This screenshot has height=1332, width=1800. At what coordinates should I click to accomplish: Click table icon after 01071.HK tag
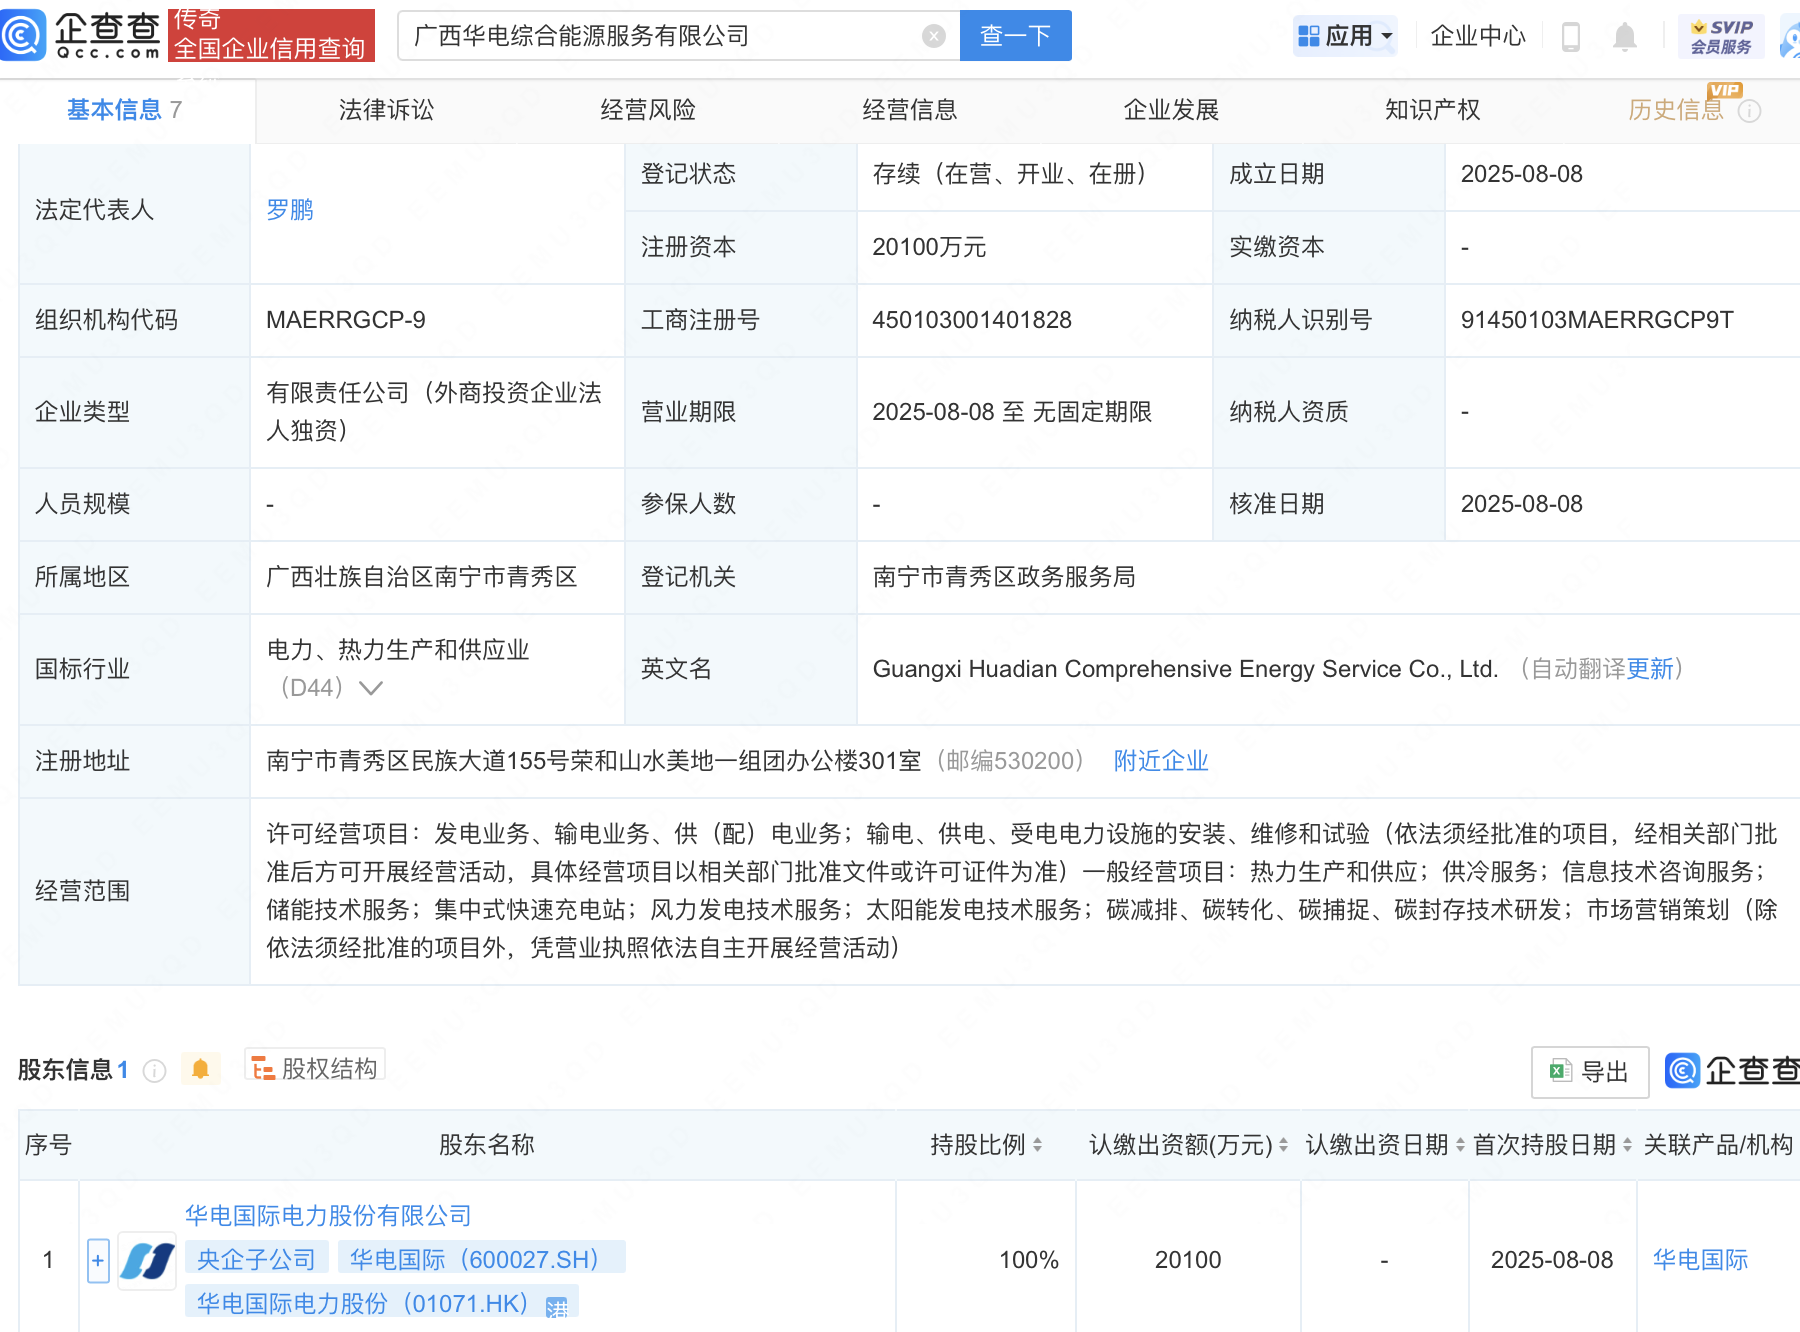coord(557,1306)
